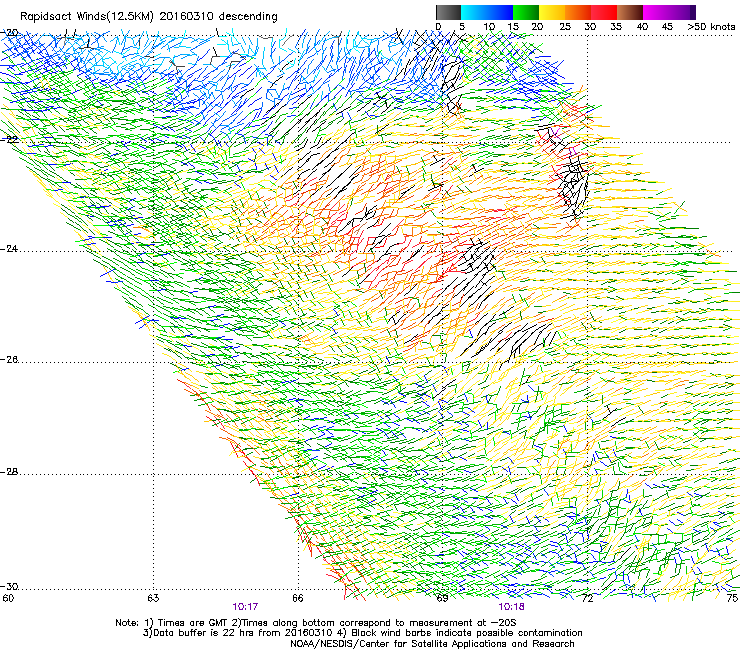This screenshot has height=650, width=740.
Task: Click the NOAA/NESDIS credit line
Action: coord(432,644)
